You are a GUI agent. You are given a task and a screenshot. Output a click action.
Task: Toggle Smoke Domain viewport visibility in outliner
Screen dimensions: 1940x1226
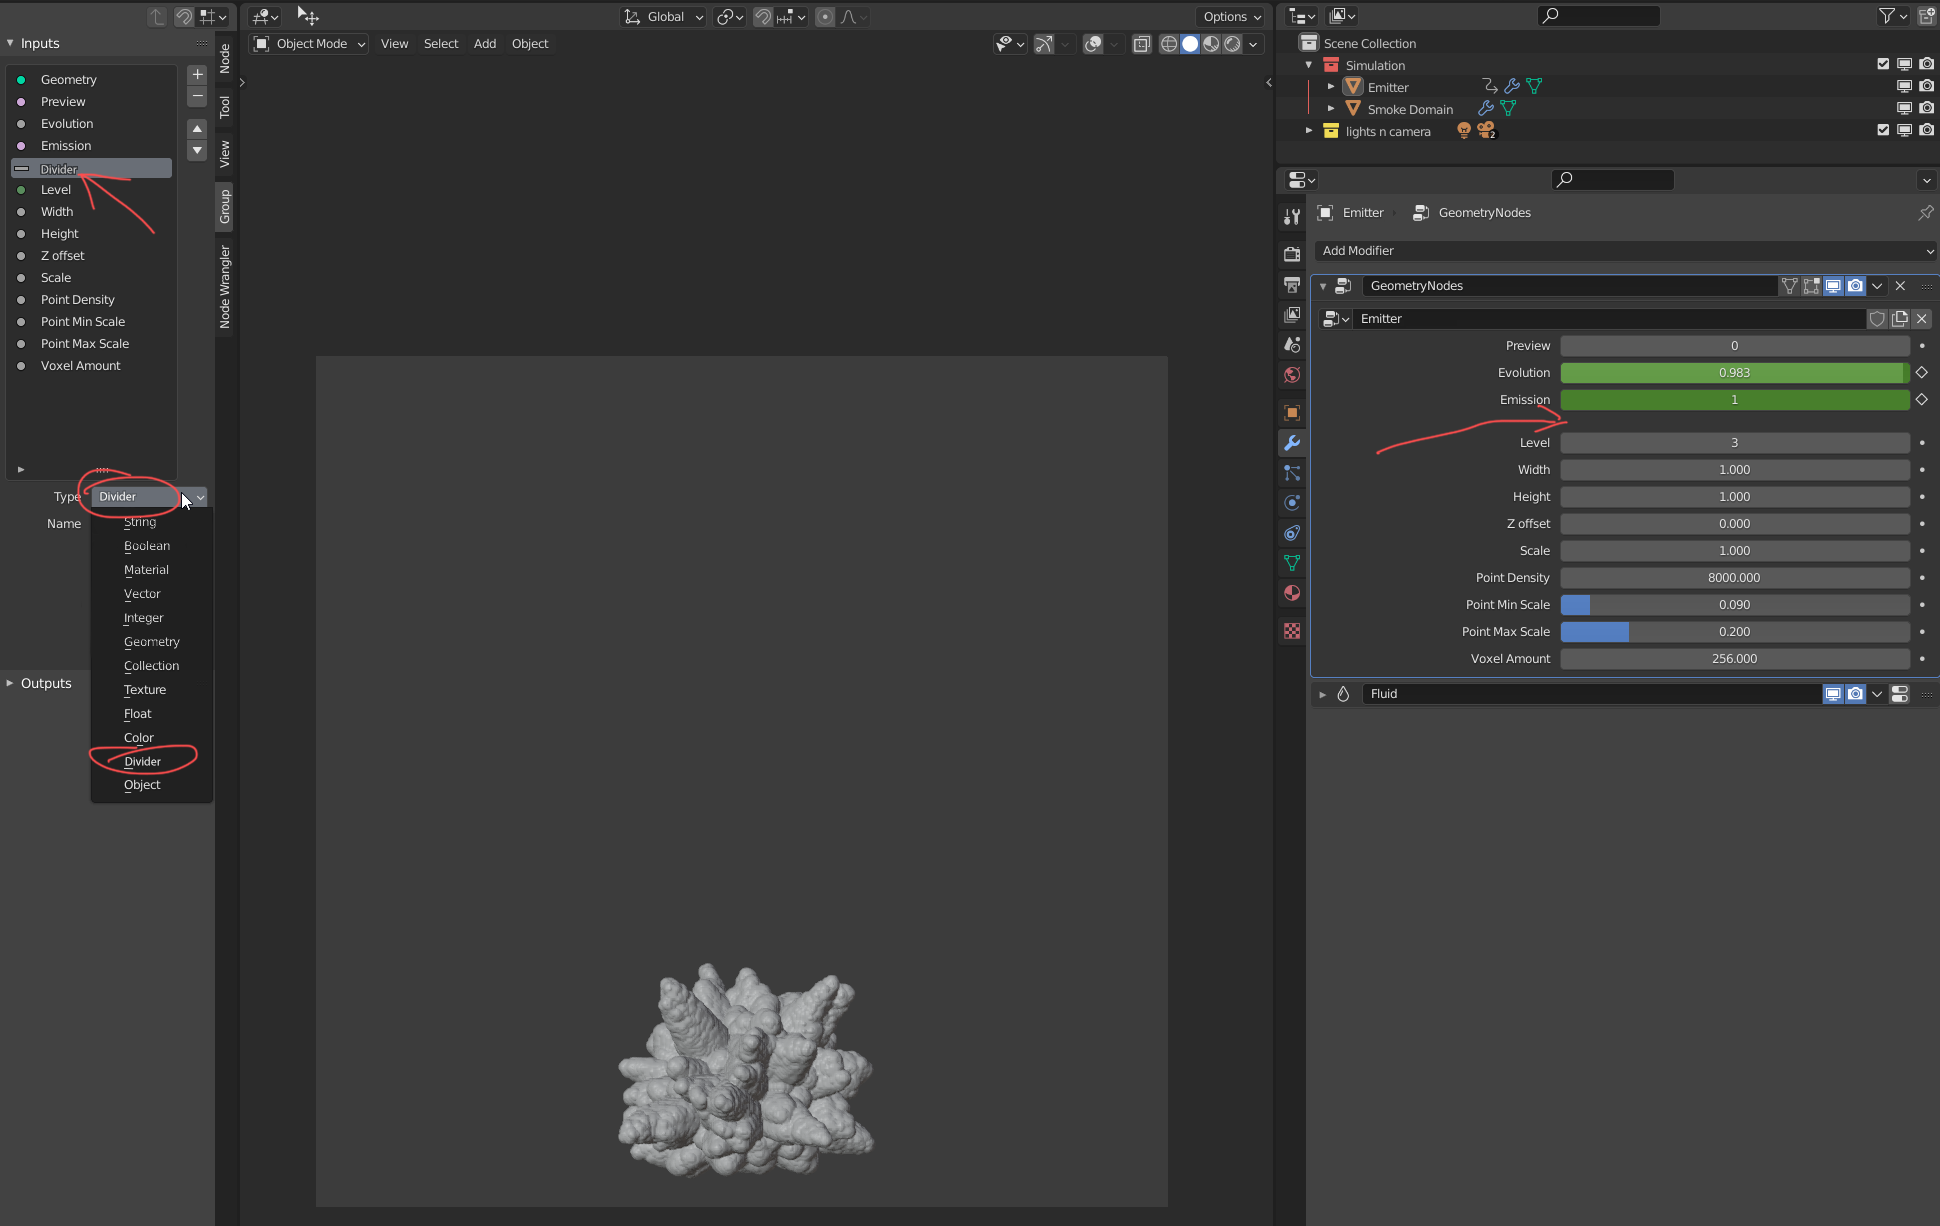(x=1904, y=108)
